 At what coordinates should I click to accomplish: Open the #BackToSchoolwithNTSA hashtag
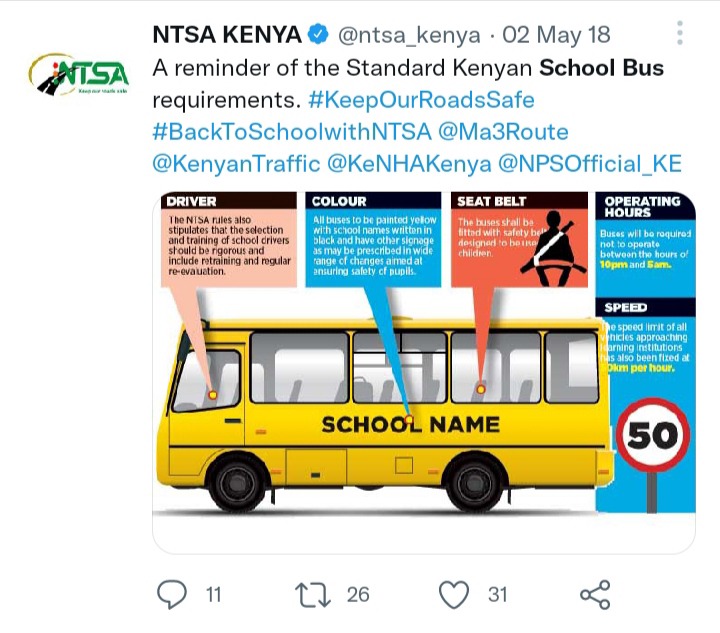click(x=292, y=132)
